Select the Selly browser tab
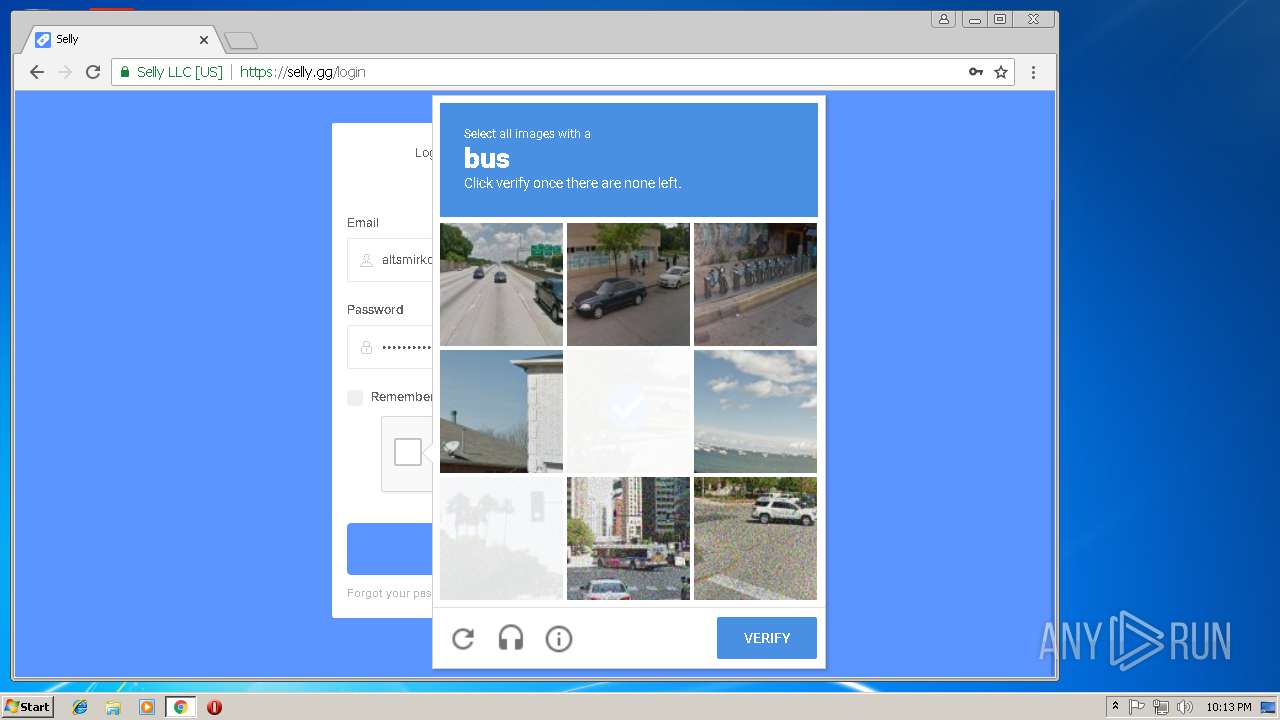The height and width of the screenshot is (720, 1280). (x=122, y=40)
